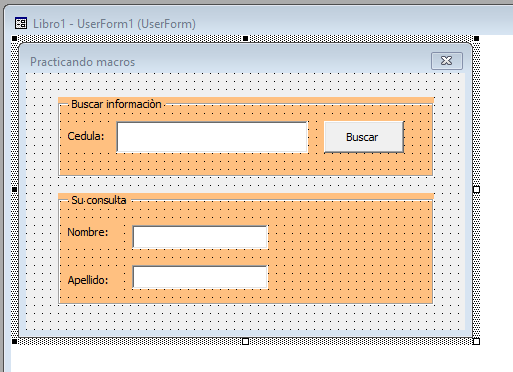Click the top-left black sizing handle

coord(14,39)
